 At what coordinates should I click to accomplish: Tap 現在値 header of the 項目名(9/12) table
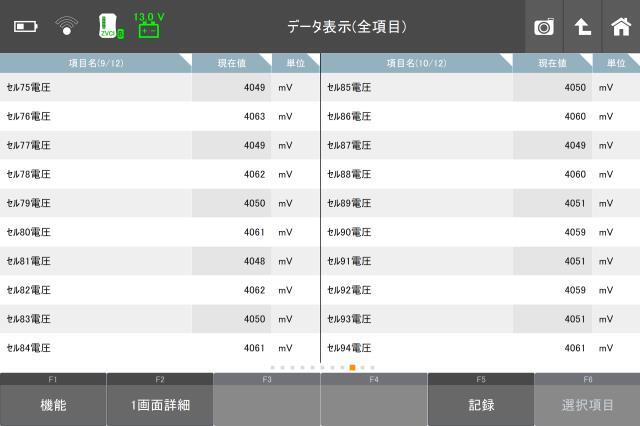232,63
